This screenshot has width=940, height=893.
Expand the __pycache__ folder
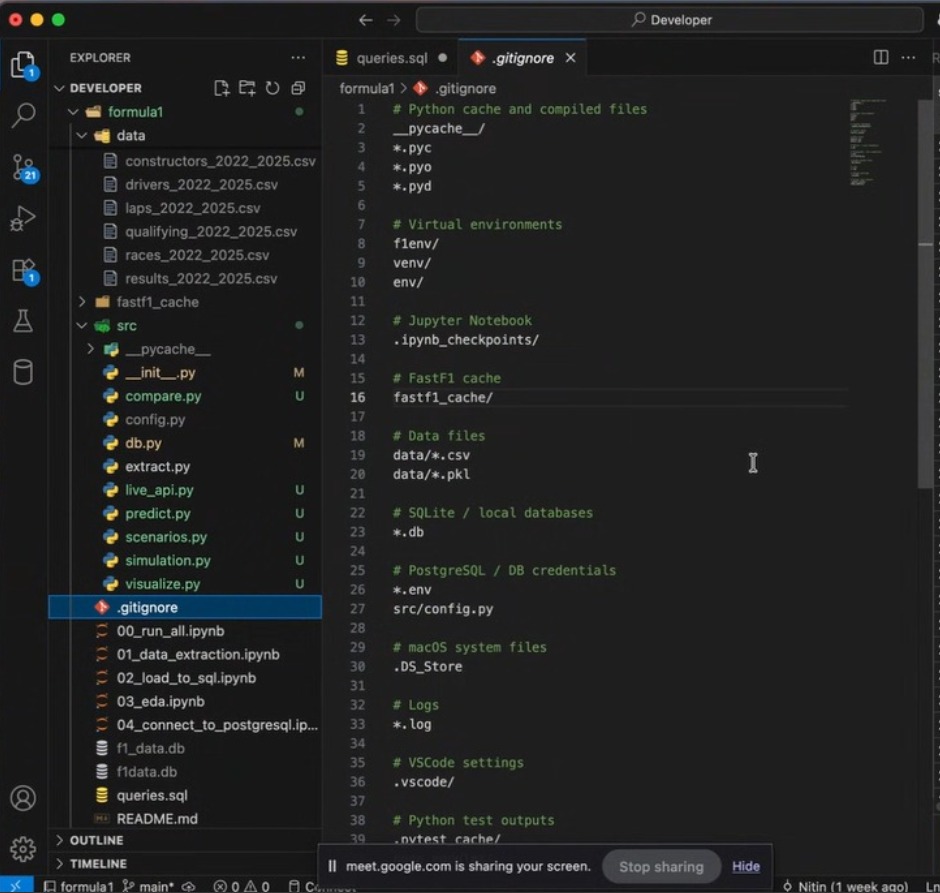coord(91,349)
